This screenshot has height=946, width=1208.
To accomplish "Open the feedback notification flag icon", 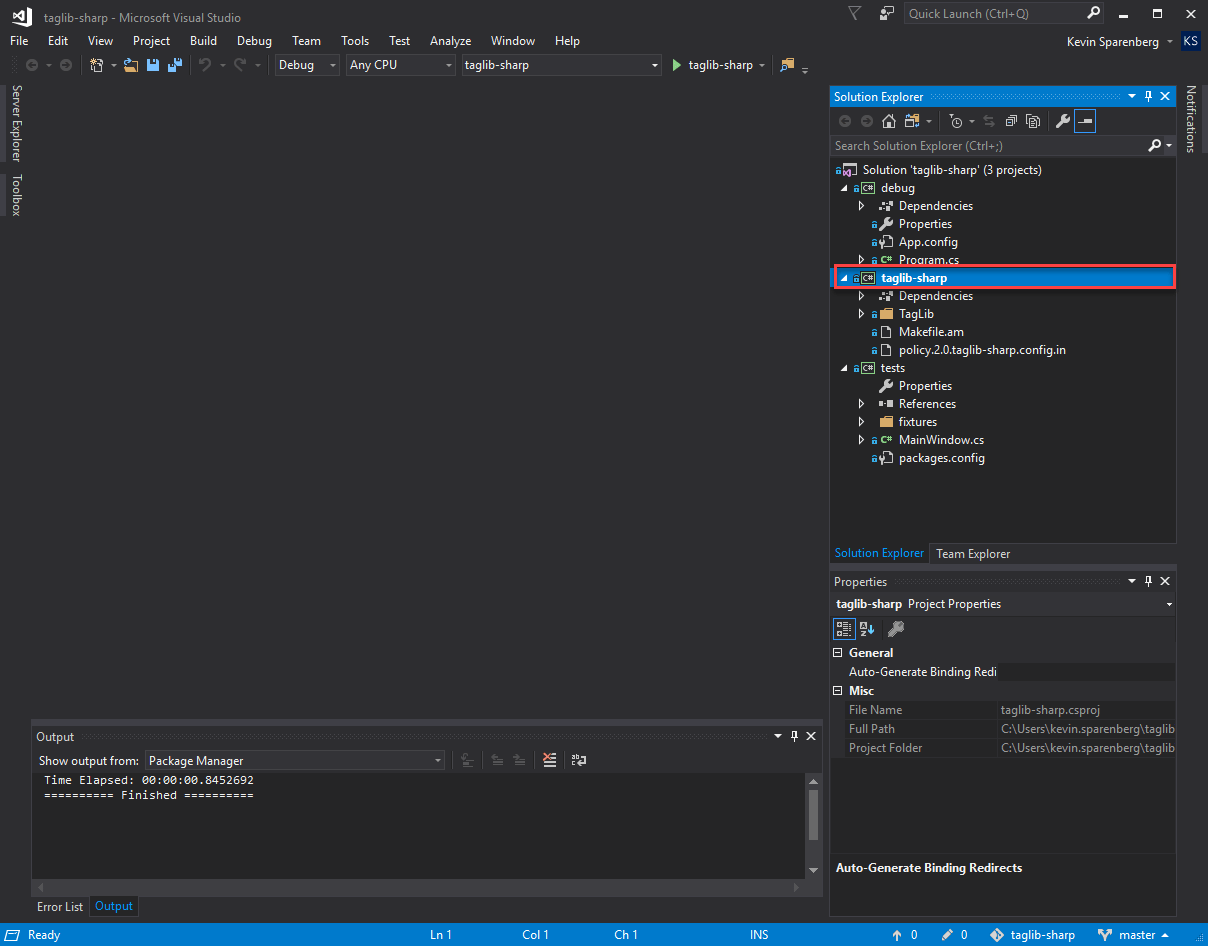I will 854,13.
